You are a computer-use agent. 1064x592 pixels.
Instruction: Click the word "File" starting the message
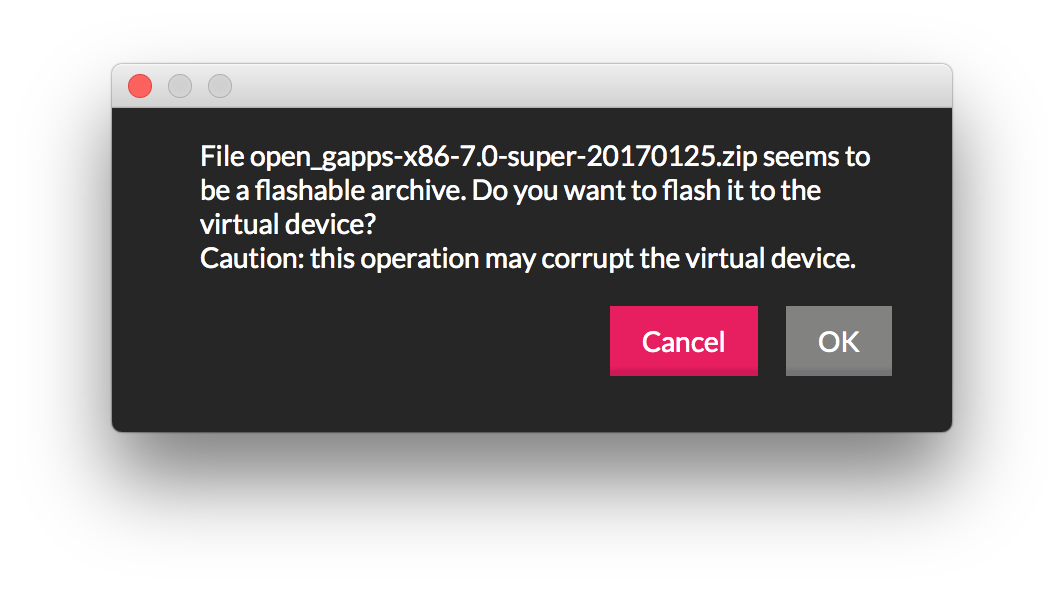coord(222,157)
